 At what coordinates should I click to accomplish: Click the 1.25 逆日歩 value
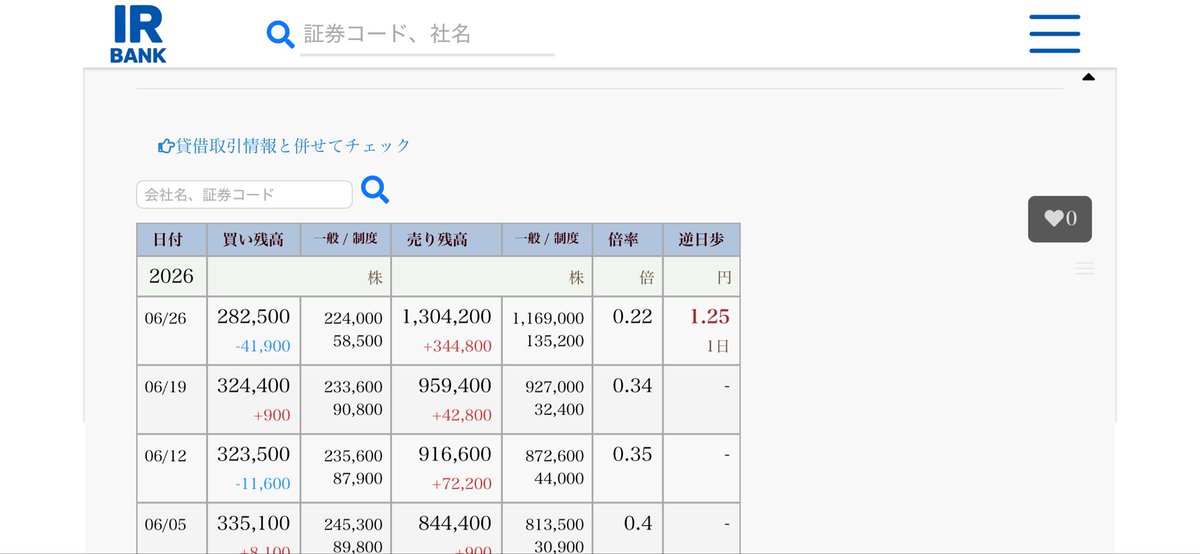pyautogui.click(x=709, y=317)
